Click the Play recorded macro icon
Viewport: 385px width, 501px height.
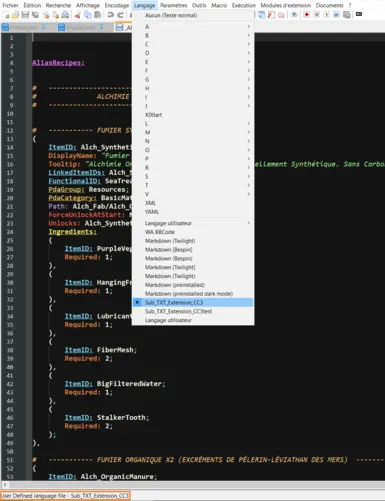[x=327, y=15]
